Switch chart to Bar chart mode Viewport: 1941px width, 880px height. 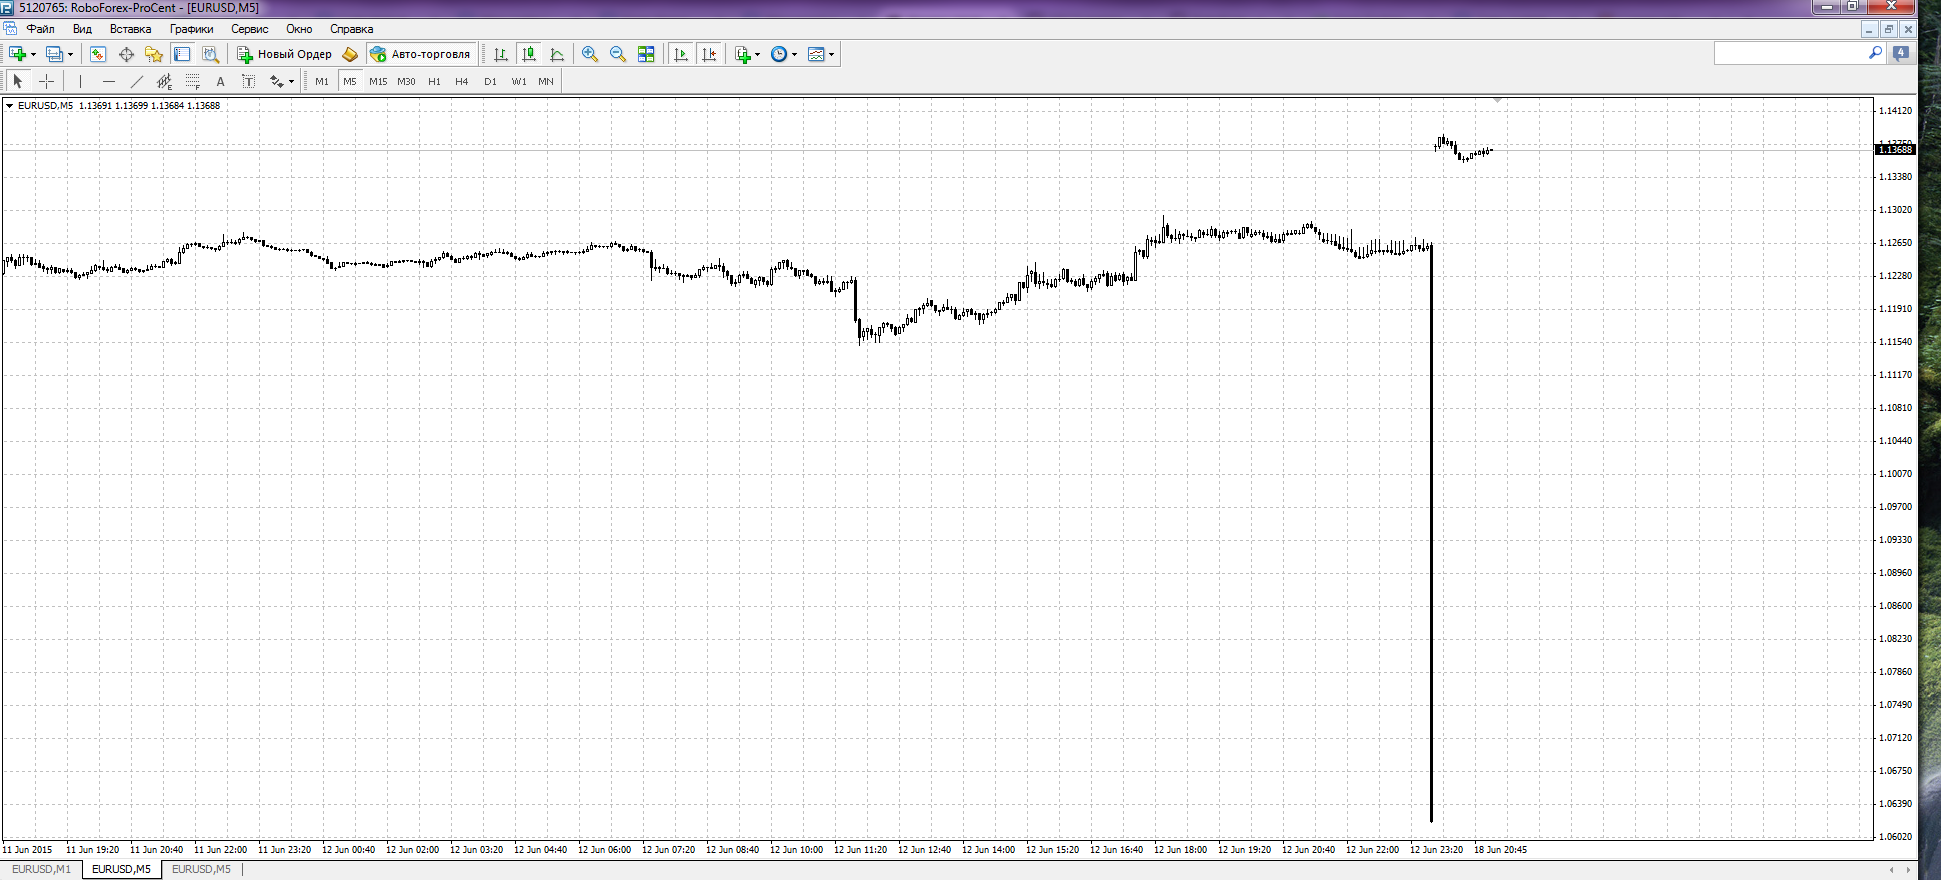501,54
